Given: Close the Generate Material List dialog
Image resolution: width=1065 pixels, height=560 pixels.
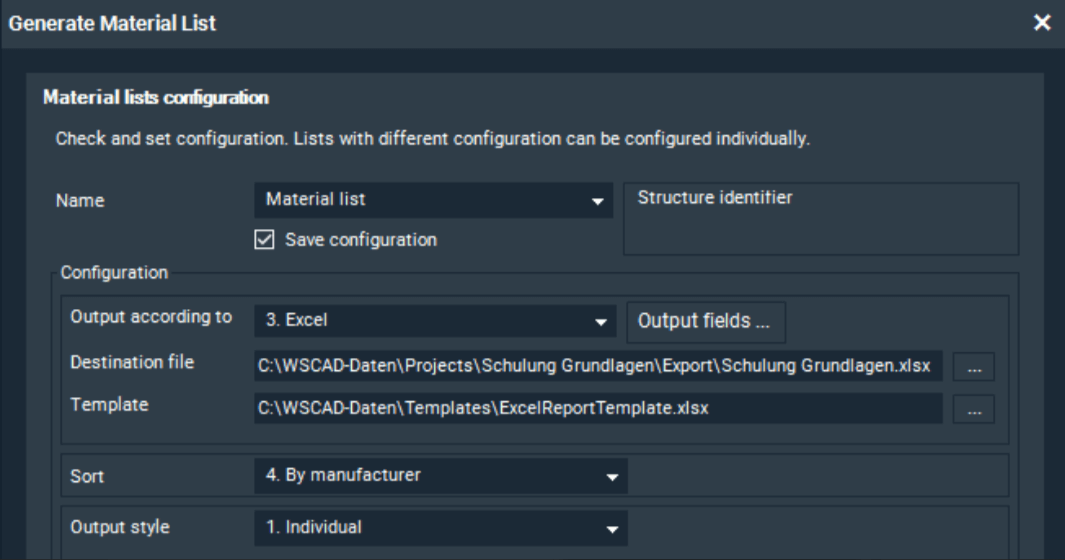Looking at the screenshot, I should (1042, 22).
